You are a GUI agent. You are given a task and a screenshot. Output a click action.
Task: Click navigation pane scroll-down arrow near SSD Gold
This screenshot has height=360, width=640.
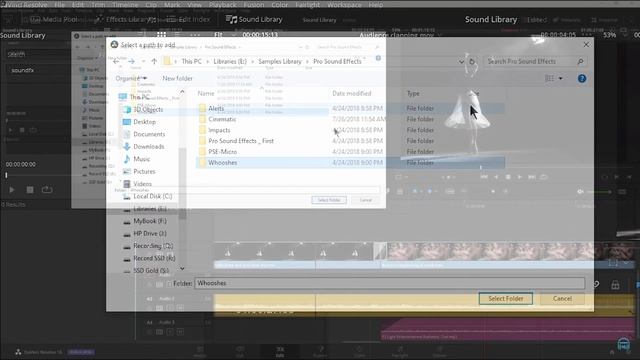(x=182, y=268)
